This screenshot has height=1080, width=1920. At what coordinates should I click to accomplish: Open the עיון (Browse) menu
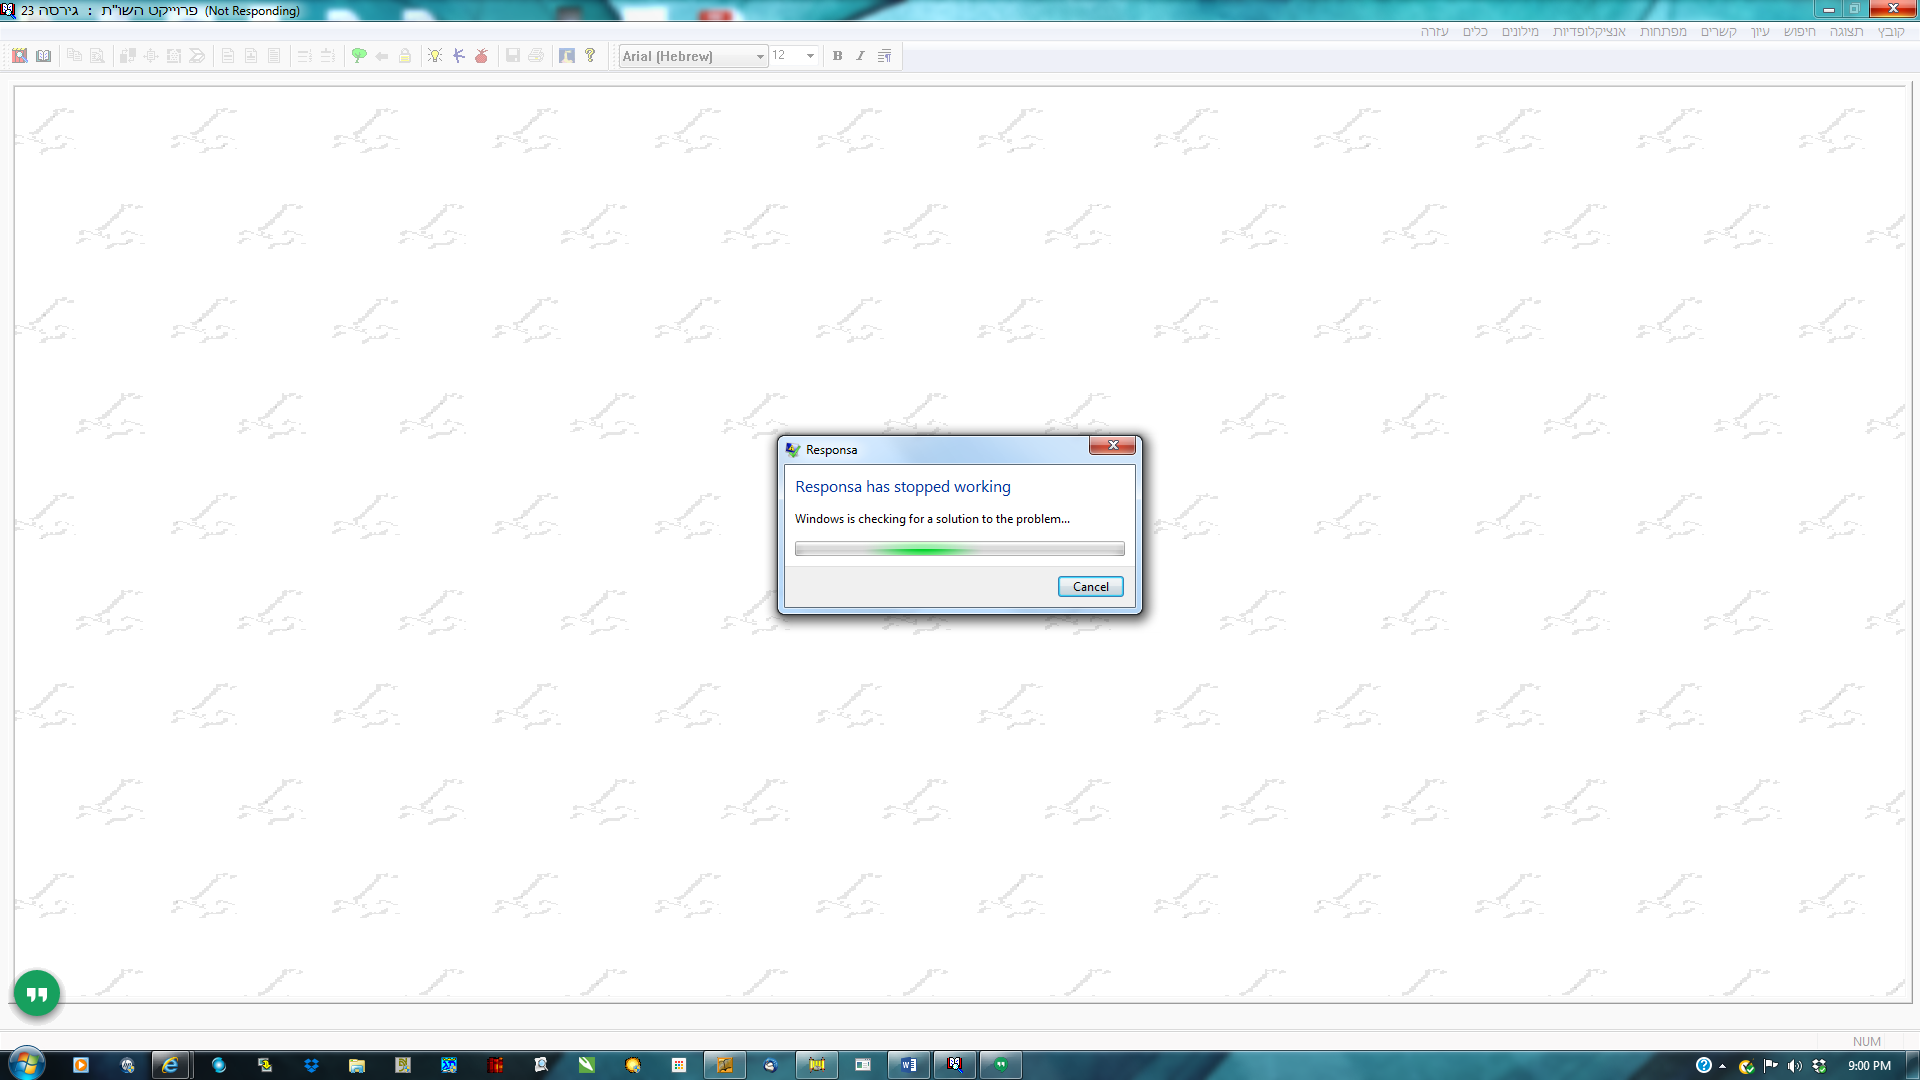pos(1760,32)
